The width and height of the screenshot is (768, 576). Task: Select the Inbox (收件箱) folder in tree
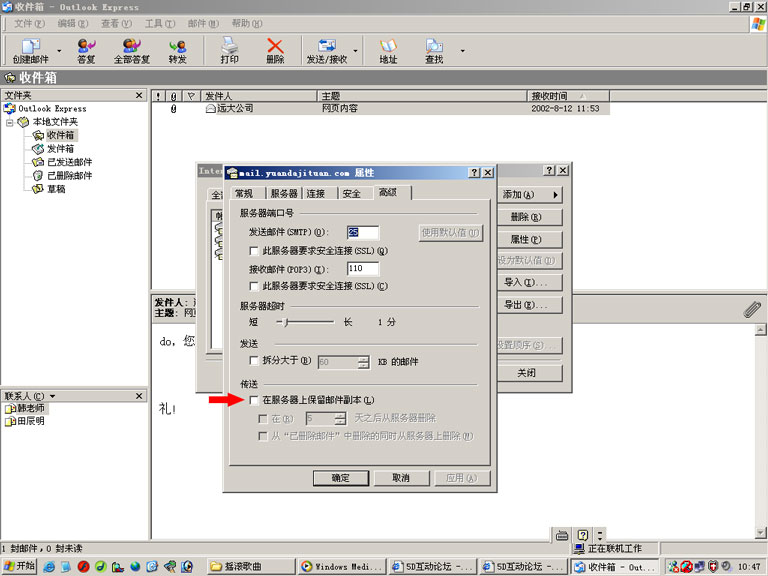pyautogui.click(x=60, y=135)
